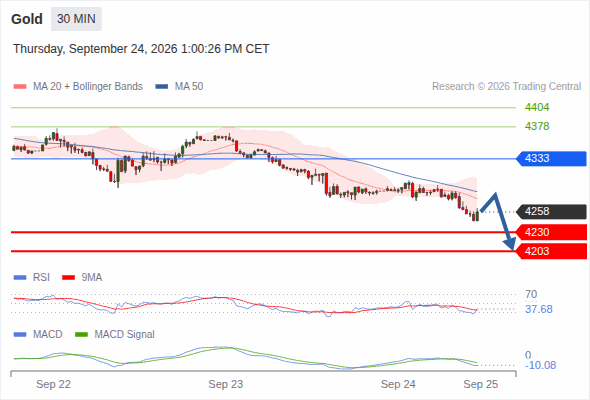Click the MA 50 legend swatch

pos(162,87)
